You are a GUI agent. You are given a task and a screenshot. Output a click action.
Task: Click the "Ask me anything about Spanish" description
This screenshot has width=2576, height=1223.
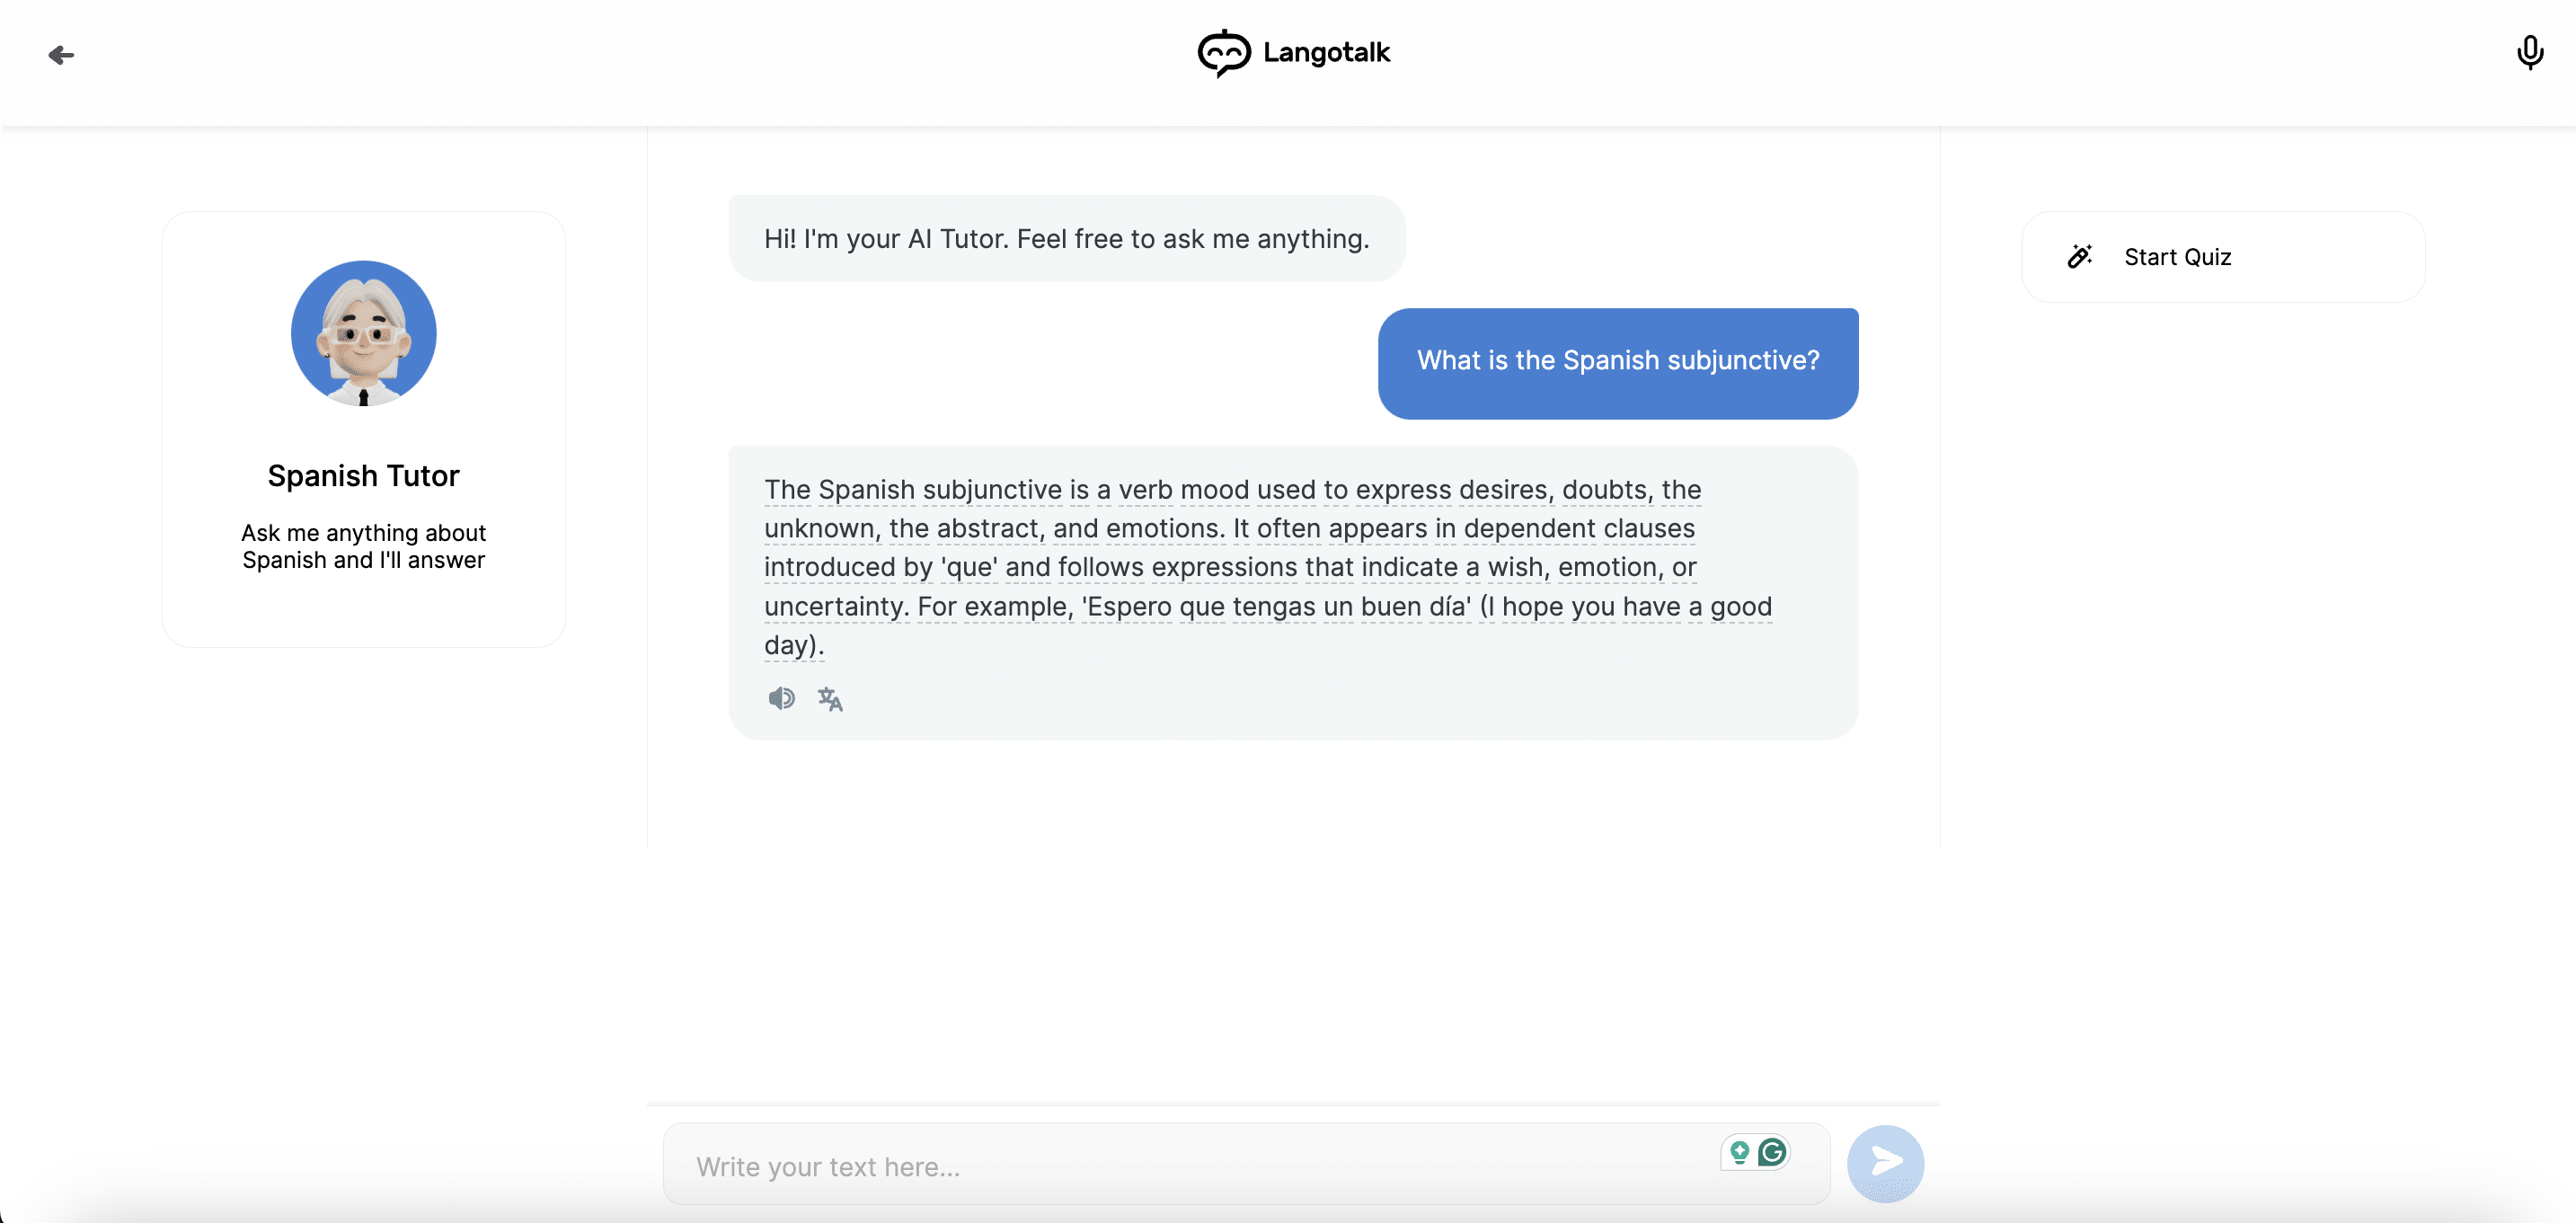363,546
